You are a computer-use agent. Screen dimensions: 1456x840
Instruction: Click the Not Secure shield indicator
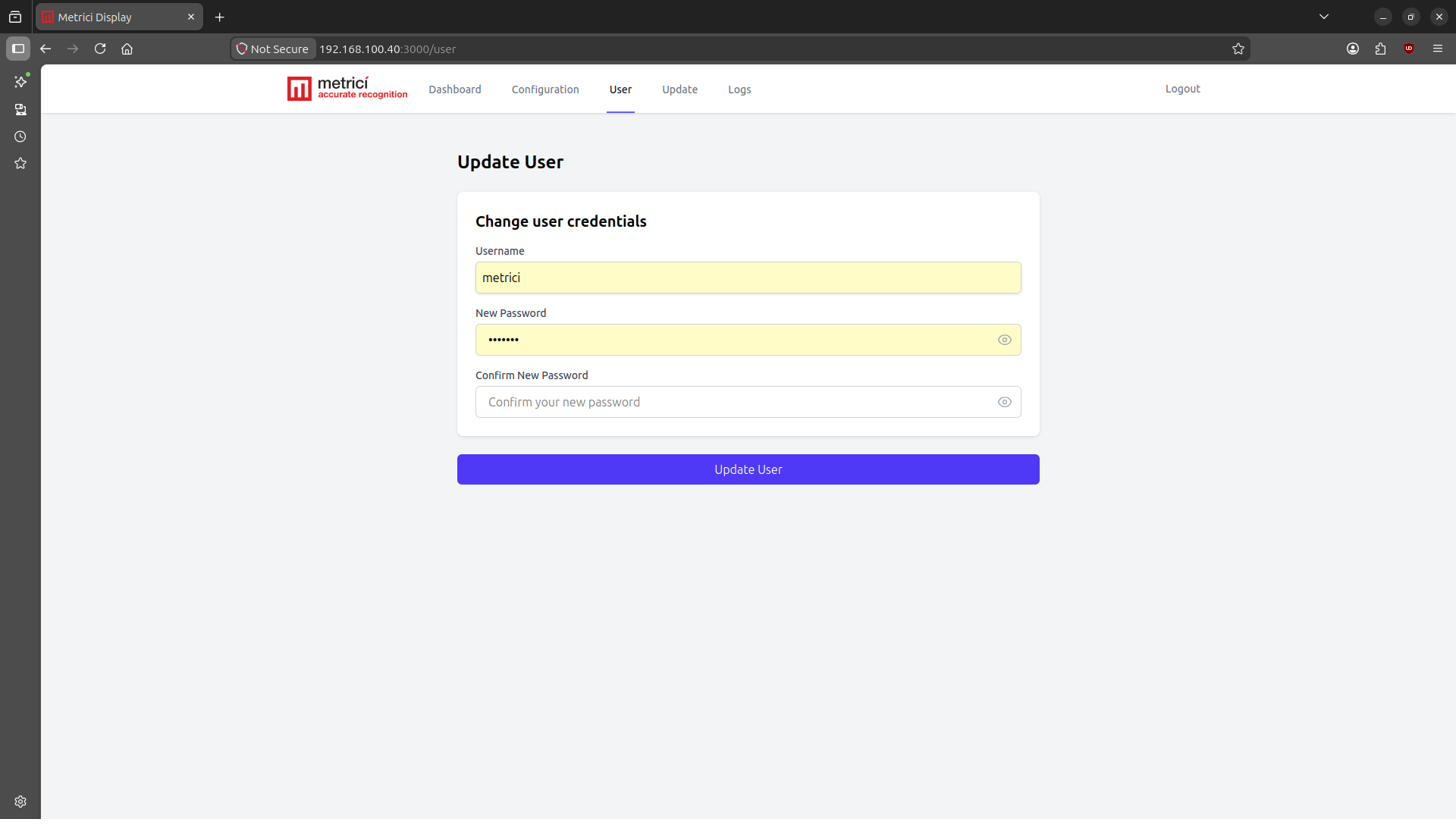tap(273, 49)
